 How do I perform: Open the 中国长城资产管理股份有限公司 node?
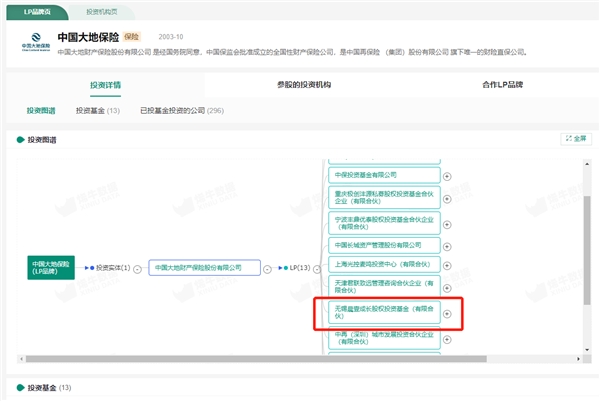384,245
